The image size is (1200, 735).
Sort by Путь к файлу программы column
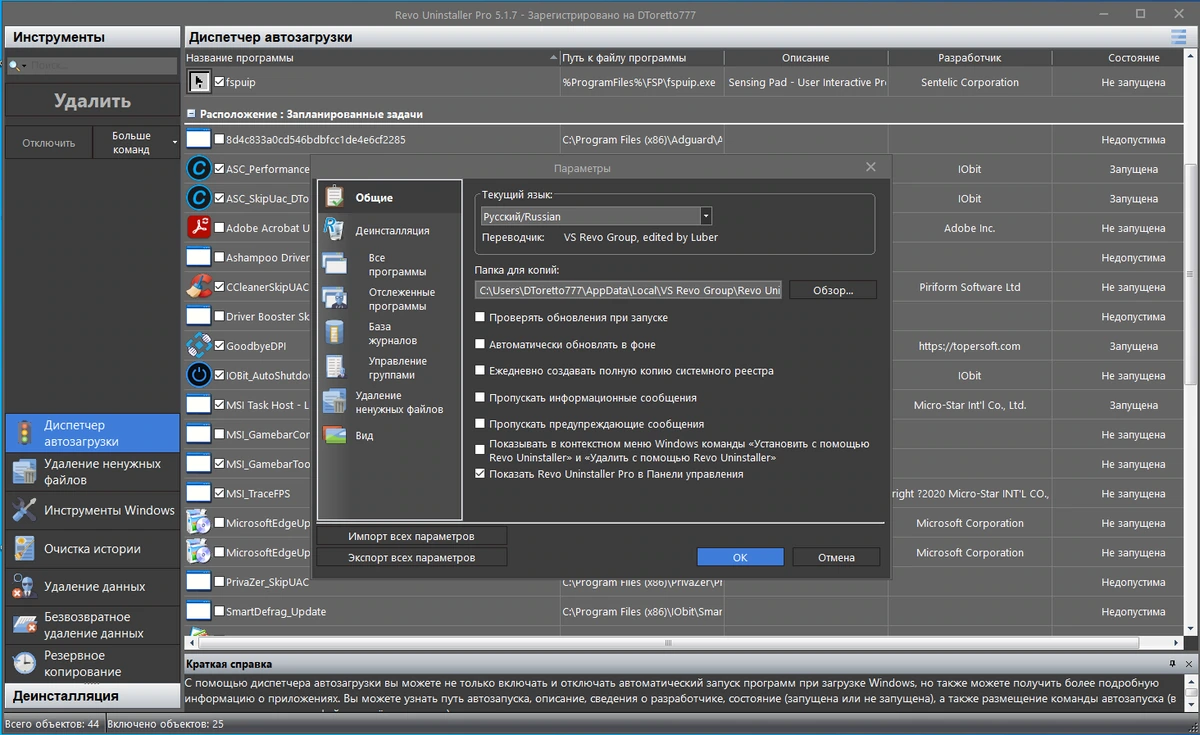click(x=640, y=58)
